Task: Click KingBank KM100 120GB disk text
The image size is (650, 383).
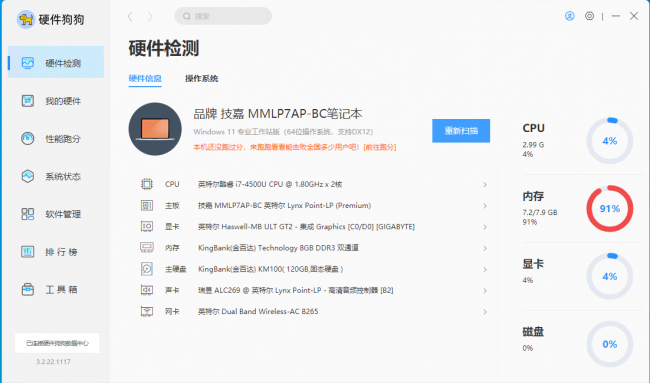Action: (x=271, y=269)
